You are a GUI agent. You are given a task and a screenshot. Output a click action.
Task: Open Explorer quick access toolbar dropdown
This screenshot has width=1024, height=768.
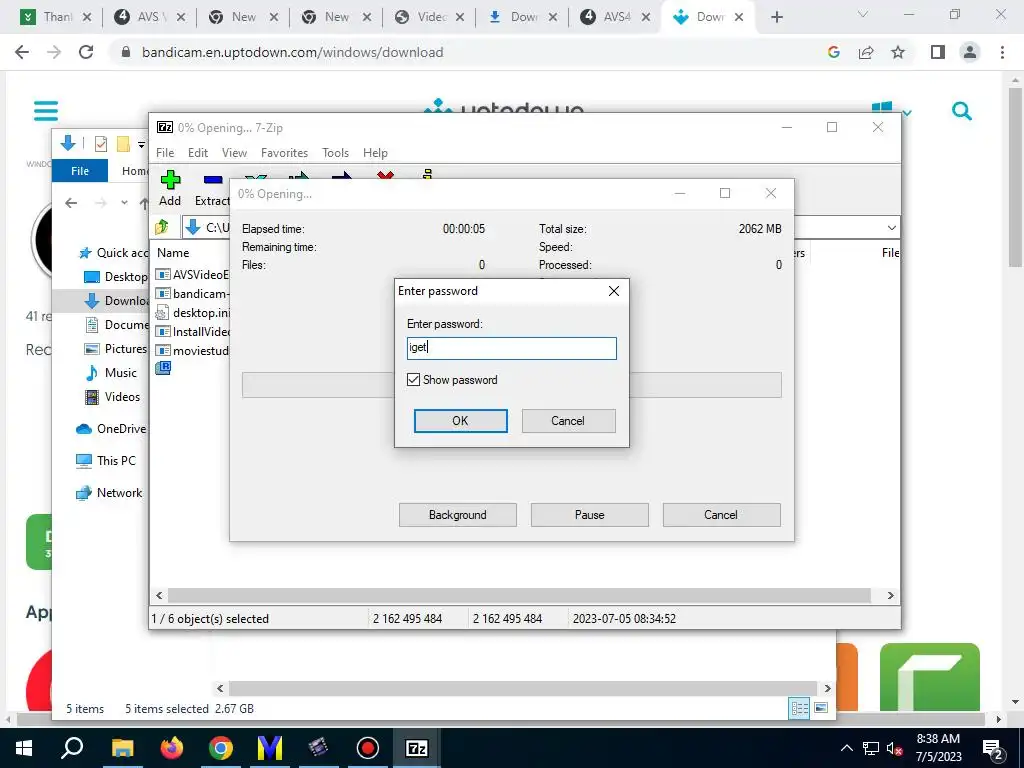click(x=141, y=144)
